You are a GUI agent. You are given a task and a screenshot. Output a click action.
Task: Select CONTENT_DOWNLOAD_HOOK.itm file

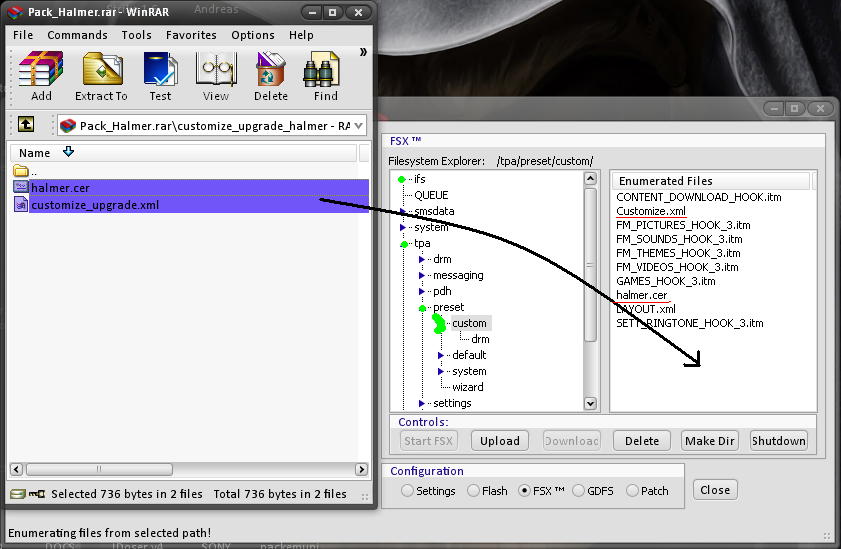(x=699, y=197)
